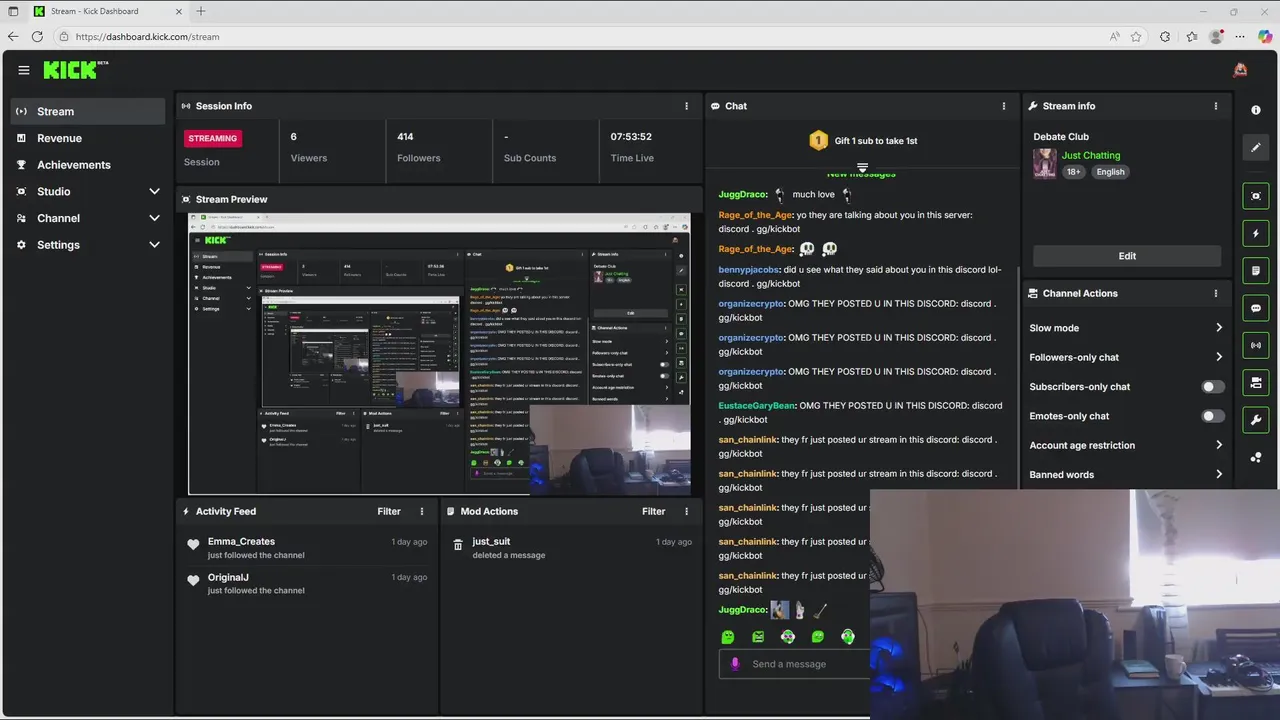1280x720 pixels.
Task: Open the profile avatar at top right
Action: click(x=1240, y=70)
